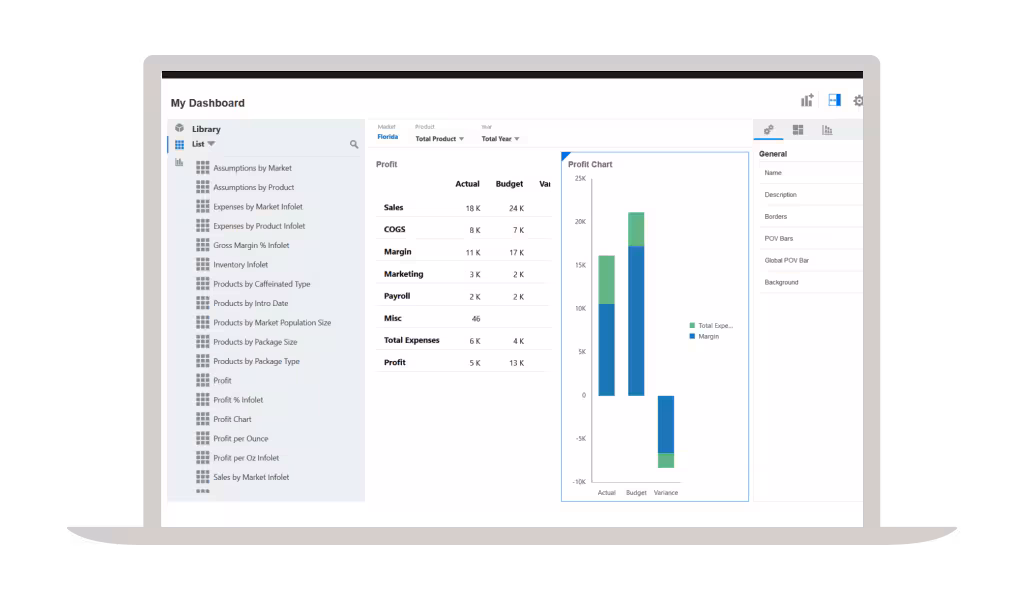Click the Borders property row
The height and width of the screenshot is (600, 1024).
(x=810, y=217)
